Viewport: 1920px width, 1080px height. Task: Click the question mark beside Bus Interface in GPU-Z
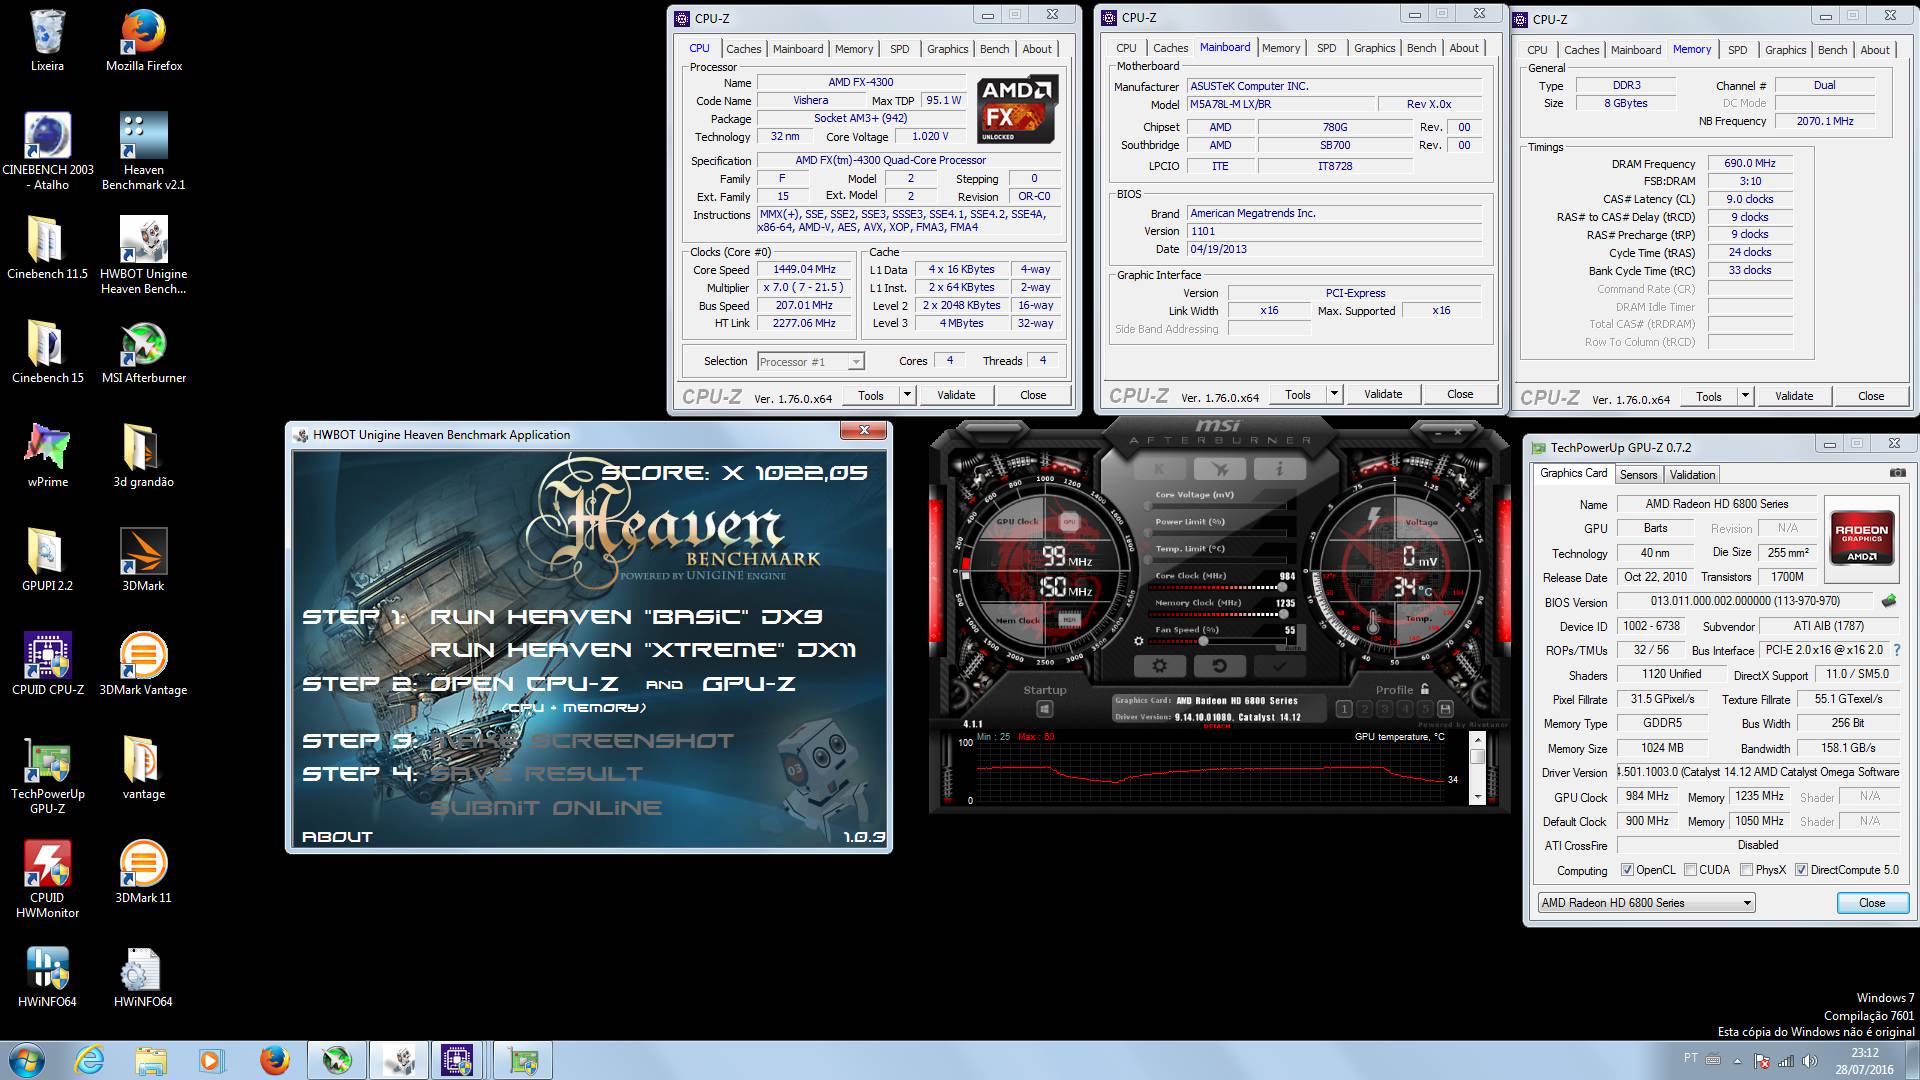1897,650
